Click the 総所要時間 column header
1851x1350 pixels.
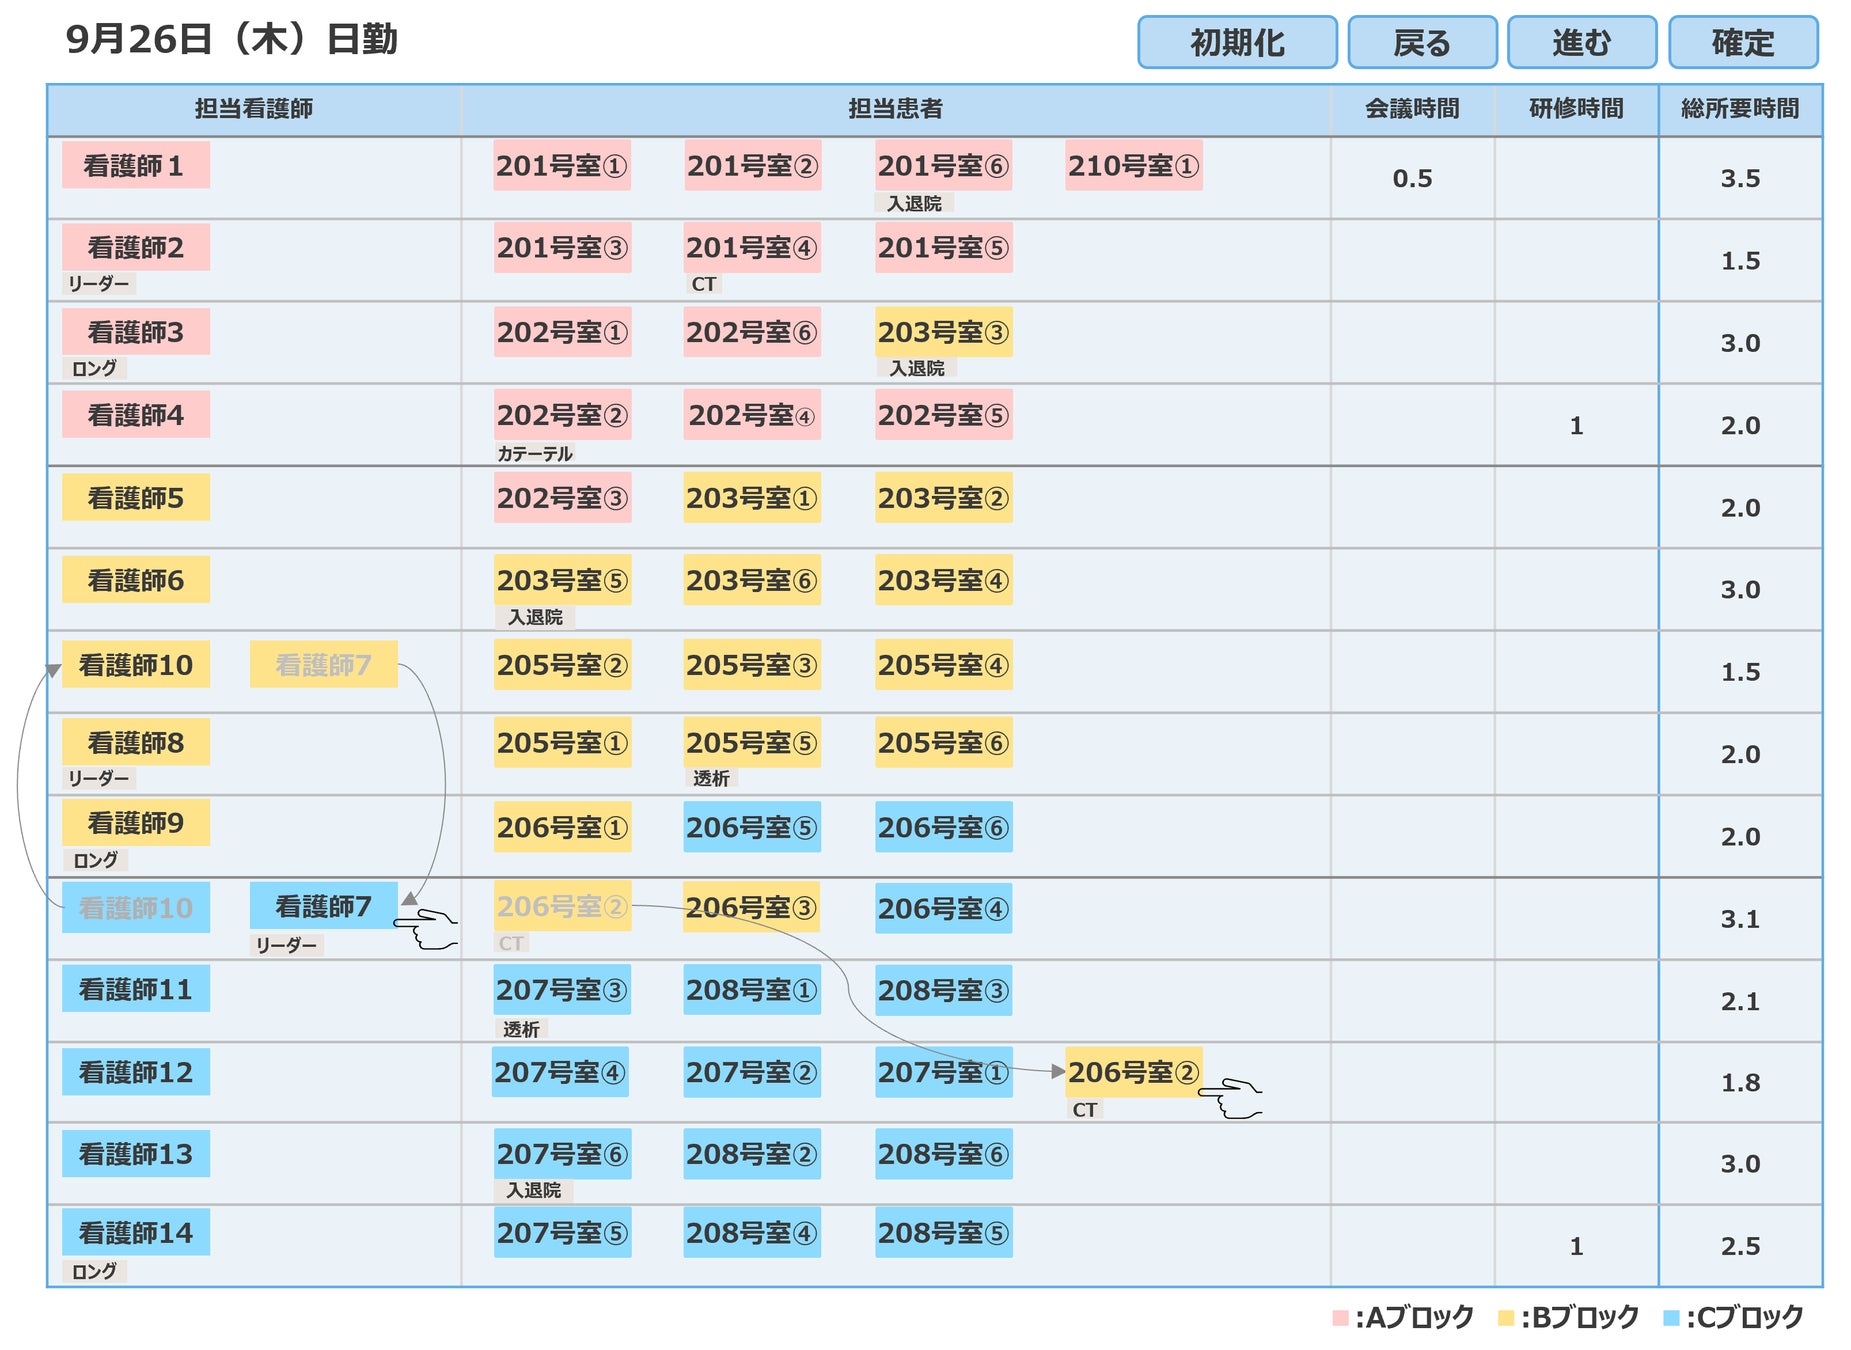[x=1740, y=108]
